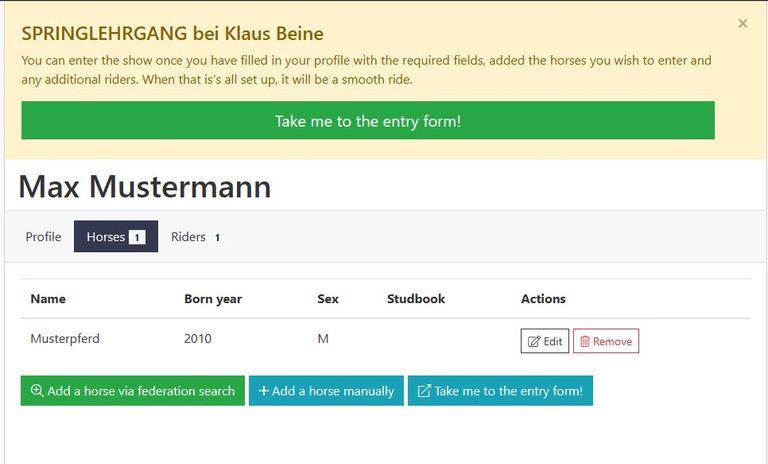Click the Riders count badge
768x464 pixels.
point(217,238)
